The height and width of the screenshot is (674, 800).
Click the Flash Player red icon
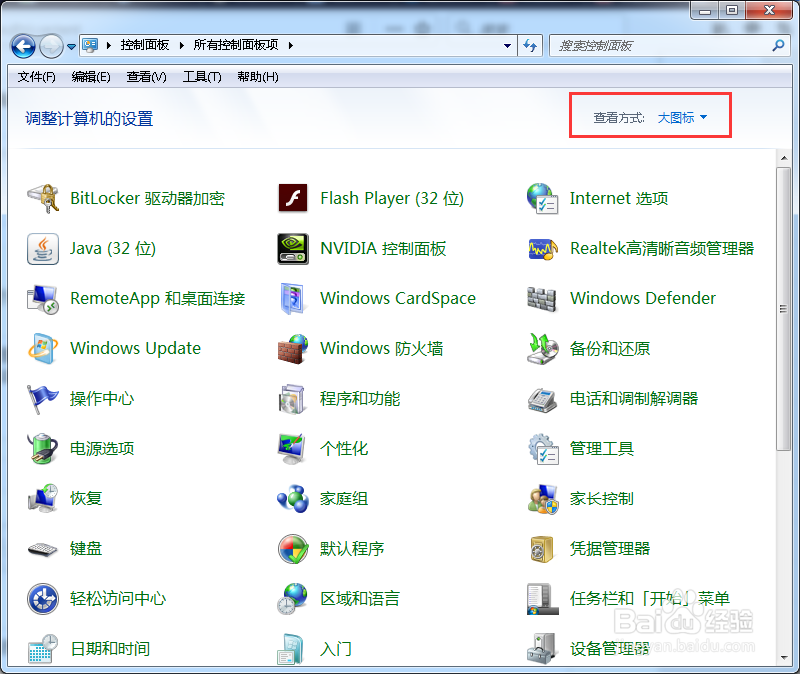tap(293, 198)
